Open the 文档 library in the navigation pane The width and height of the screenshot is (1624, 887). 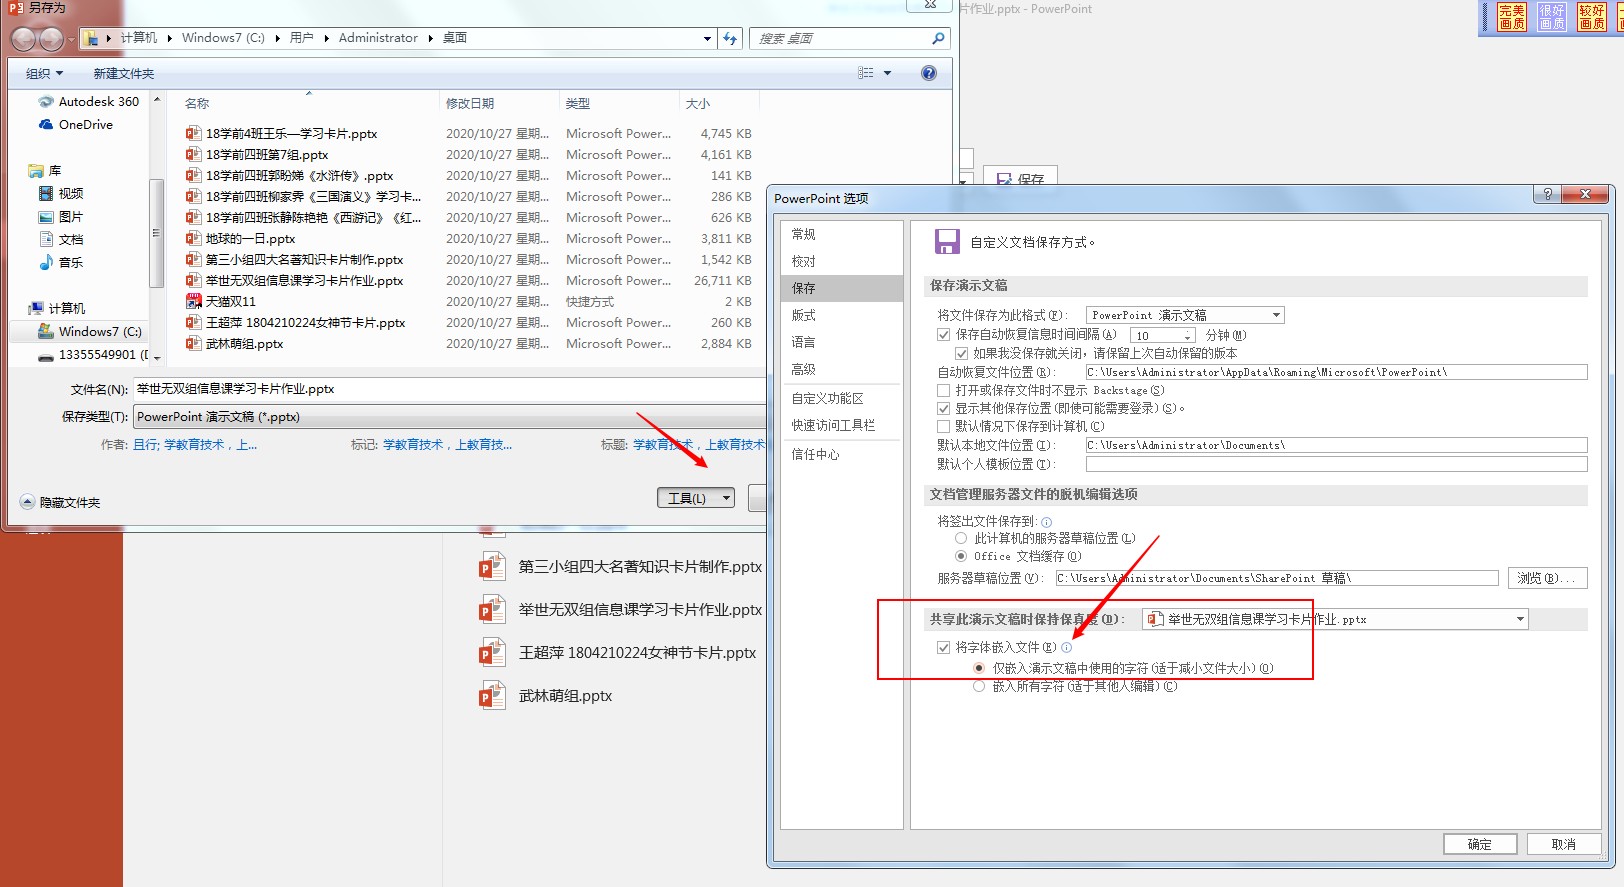[x=61, y=239]
